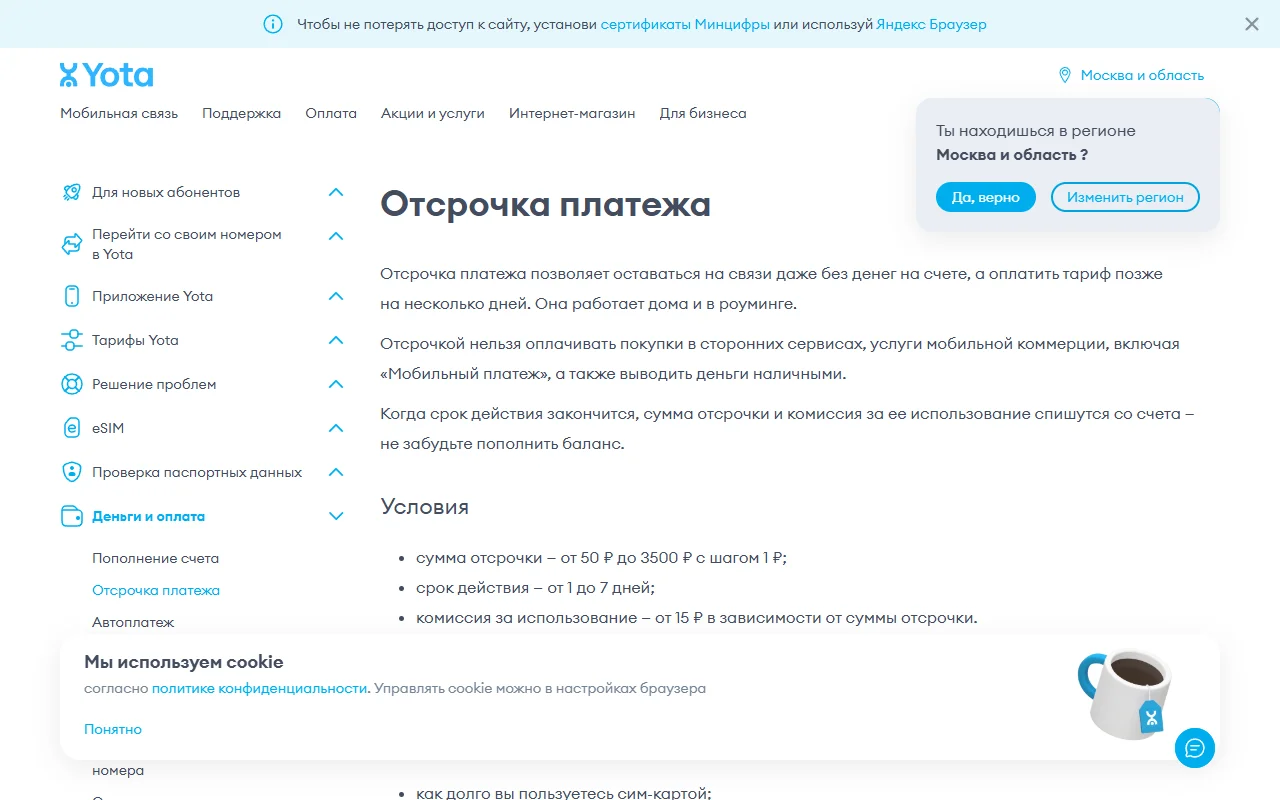This screenshot has width=1280, height=800.
Task: Click the location pin icon
Action: click(x=1065, y=75)
